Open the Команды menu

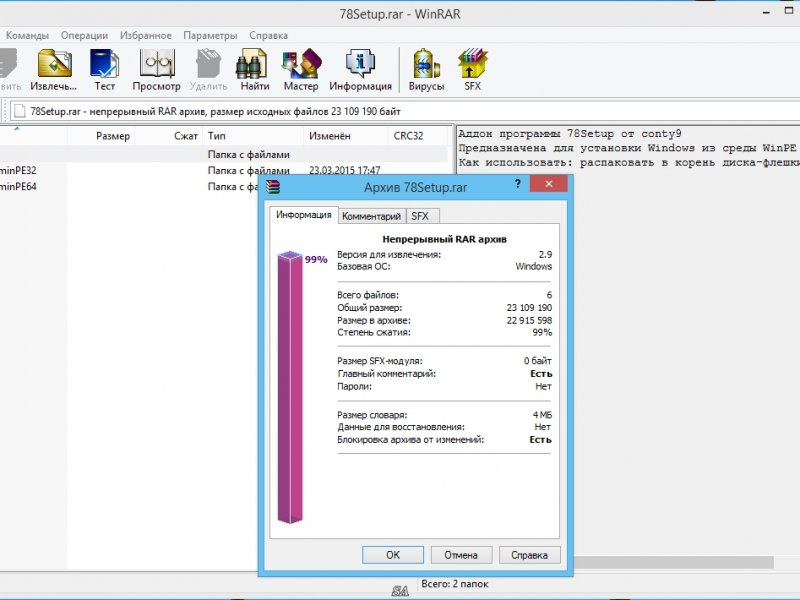(x=27, y=35)
